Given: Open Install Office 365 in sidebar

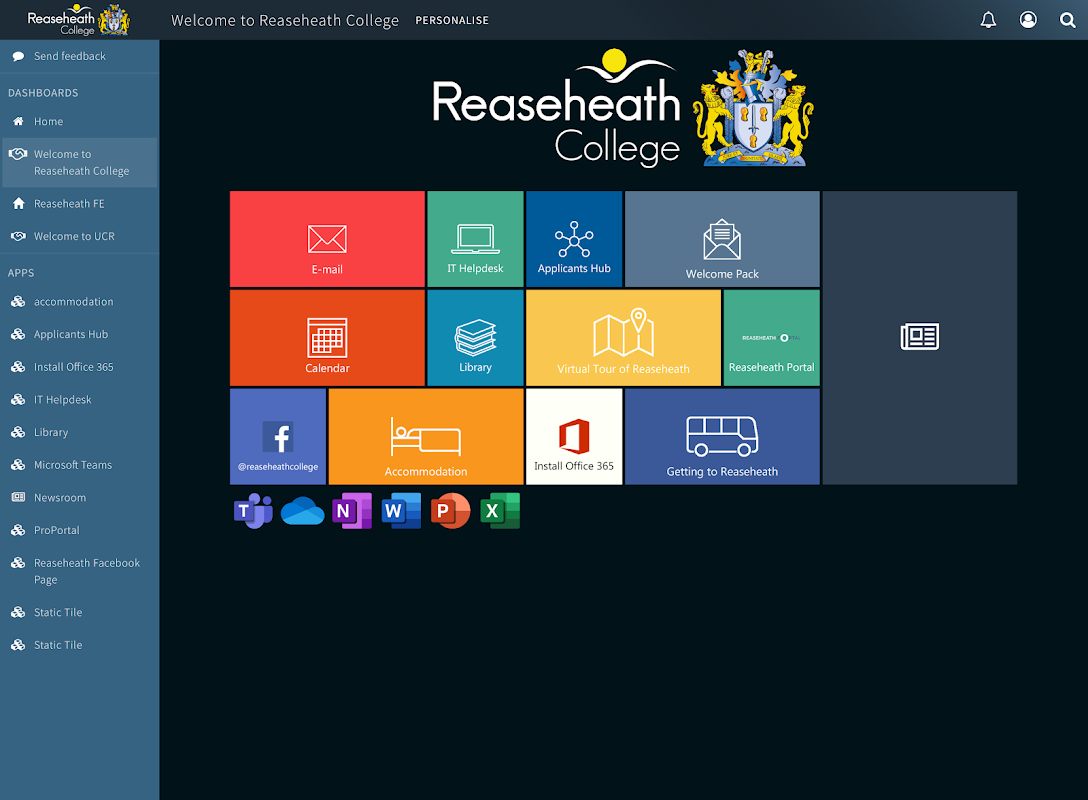Looking at the screenshot, I should 79,367.
